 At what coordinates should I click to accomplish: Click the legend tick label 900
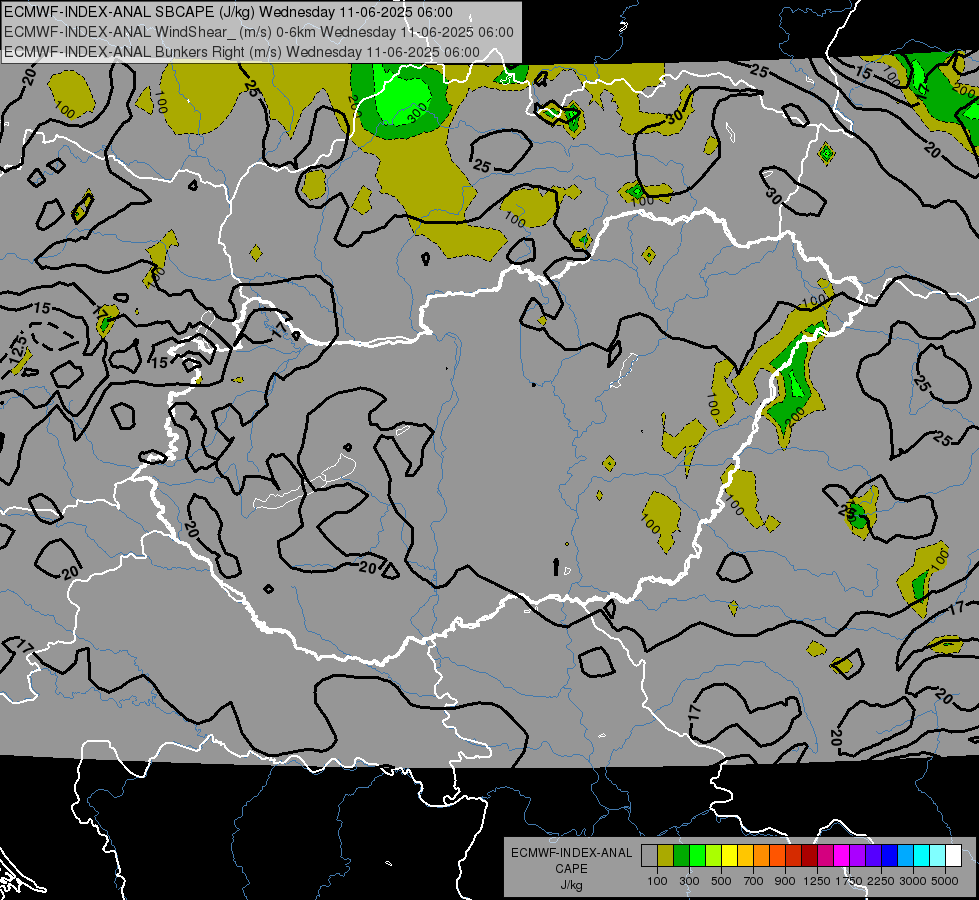[785, 881]
